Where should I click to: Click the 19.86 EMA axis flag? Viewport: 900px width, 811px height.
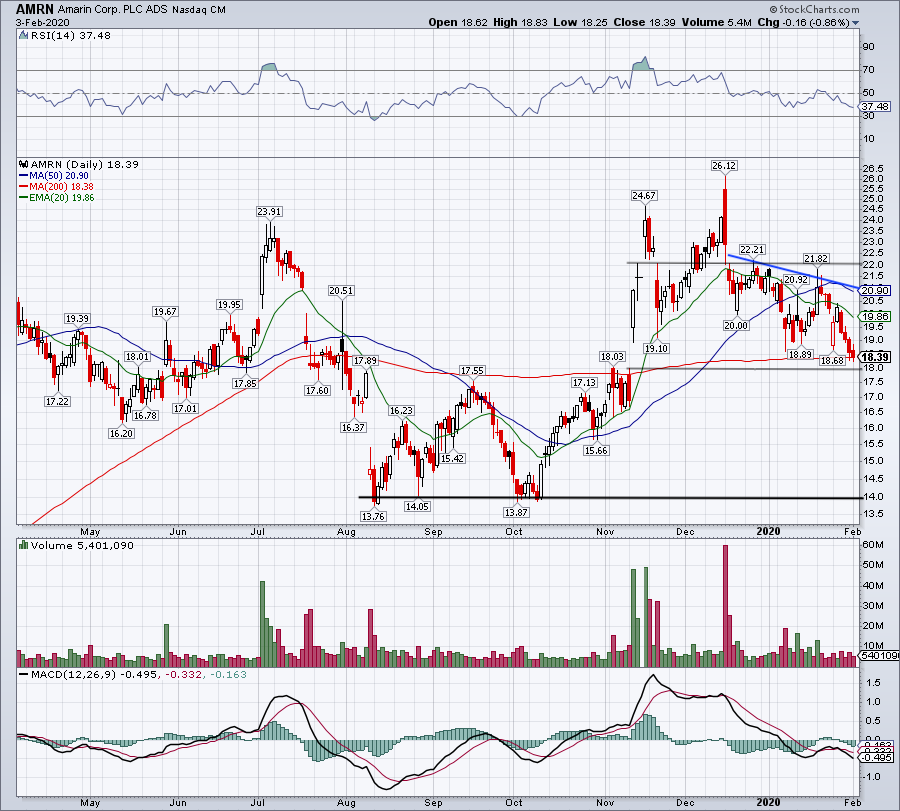click(874, 316)
